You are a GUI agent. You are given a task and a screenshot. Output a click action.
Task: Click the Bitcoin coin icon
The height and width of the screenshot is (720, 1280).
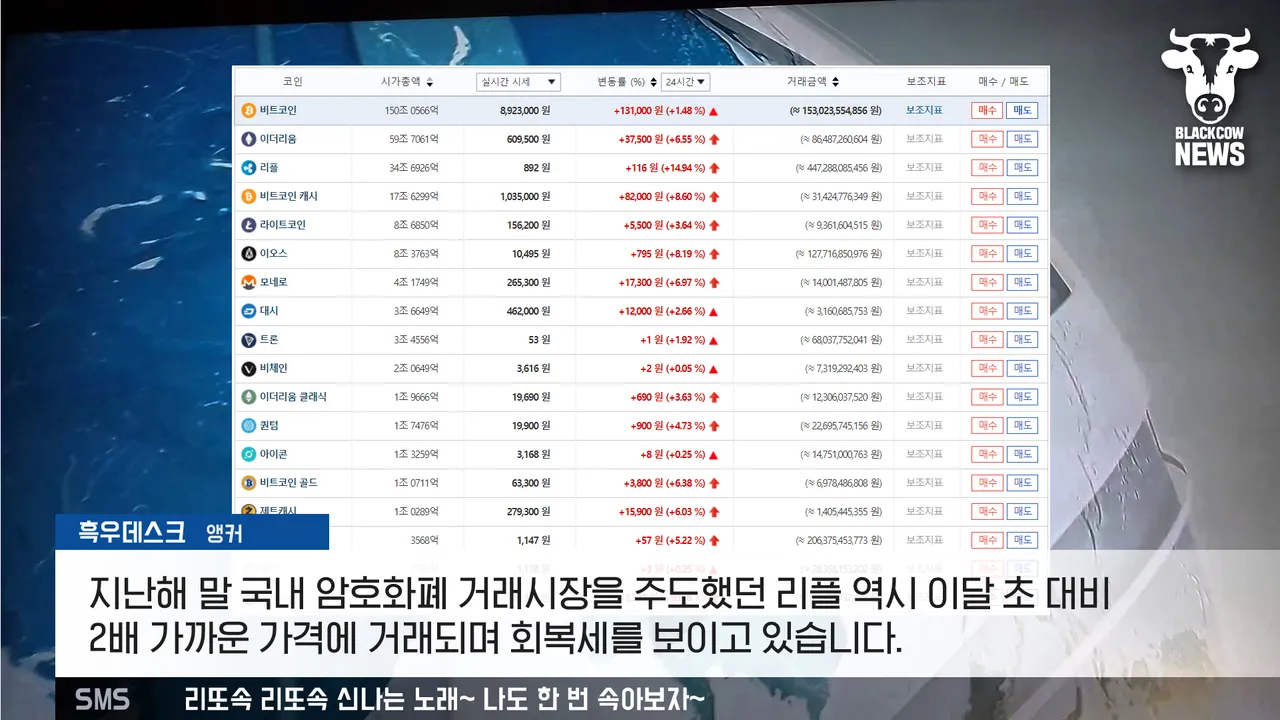[x=249, y=110]
